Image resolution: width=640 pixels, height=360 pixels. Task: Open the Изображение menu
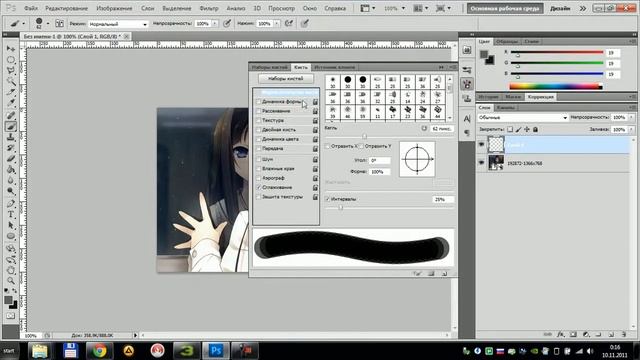114,8
